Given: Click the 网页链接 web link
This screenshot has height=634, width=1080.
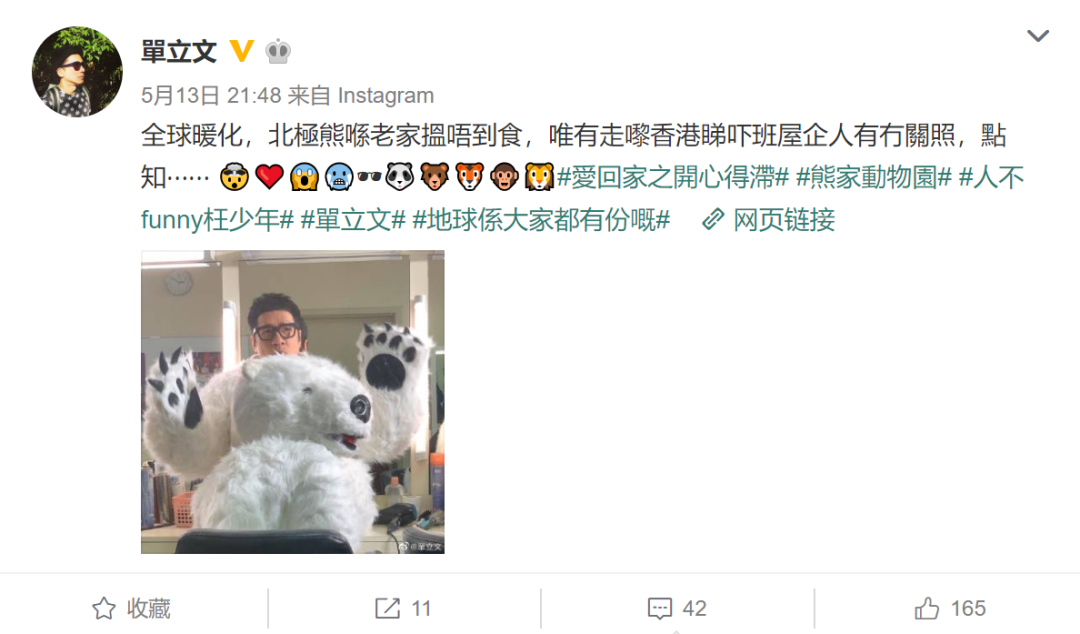Looking at the screenshot, I should [x=784, y=220].
